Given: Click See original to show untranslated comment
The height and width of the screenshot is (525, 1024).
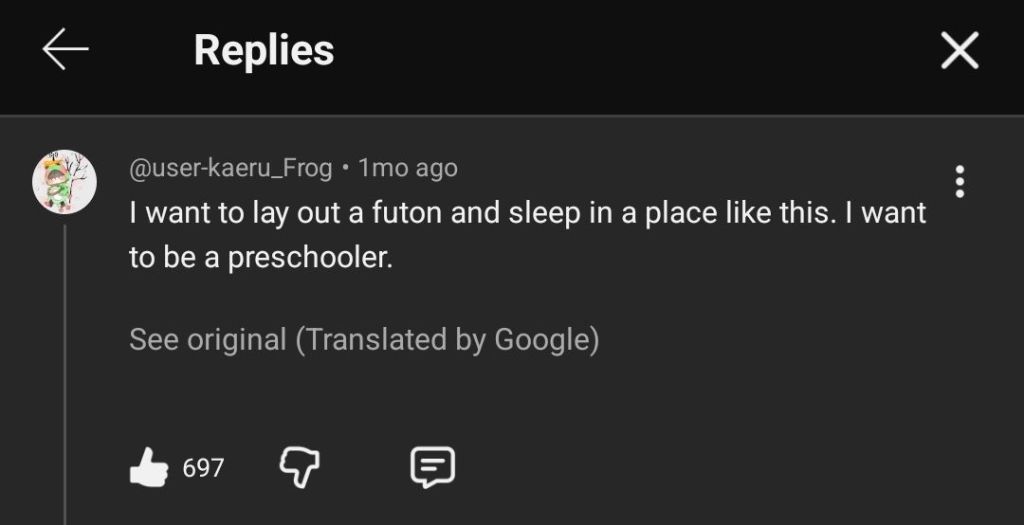Looking at the screenshot, I should pos(207,340).
